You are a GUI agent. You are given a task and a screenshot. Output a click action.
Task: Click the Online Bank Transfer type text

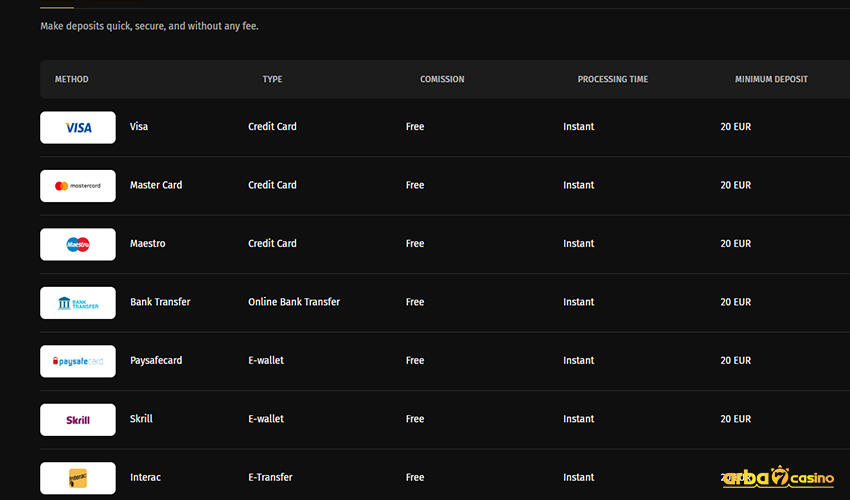point(294,302)
